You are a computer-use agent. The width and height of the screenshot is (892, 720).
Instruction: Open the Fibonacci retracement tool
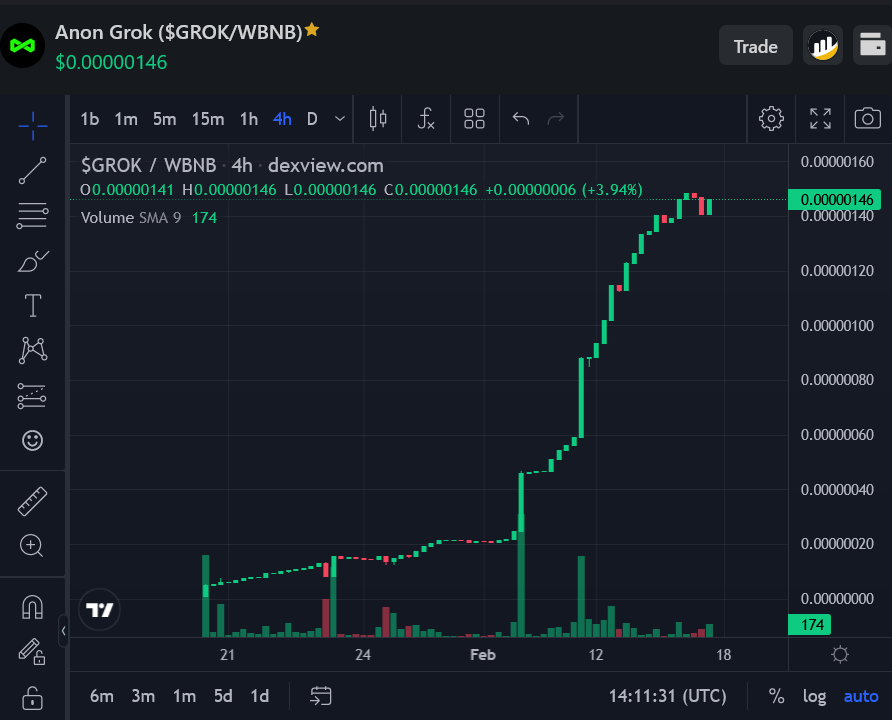pos(32,216)
